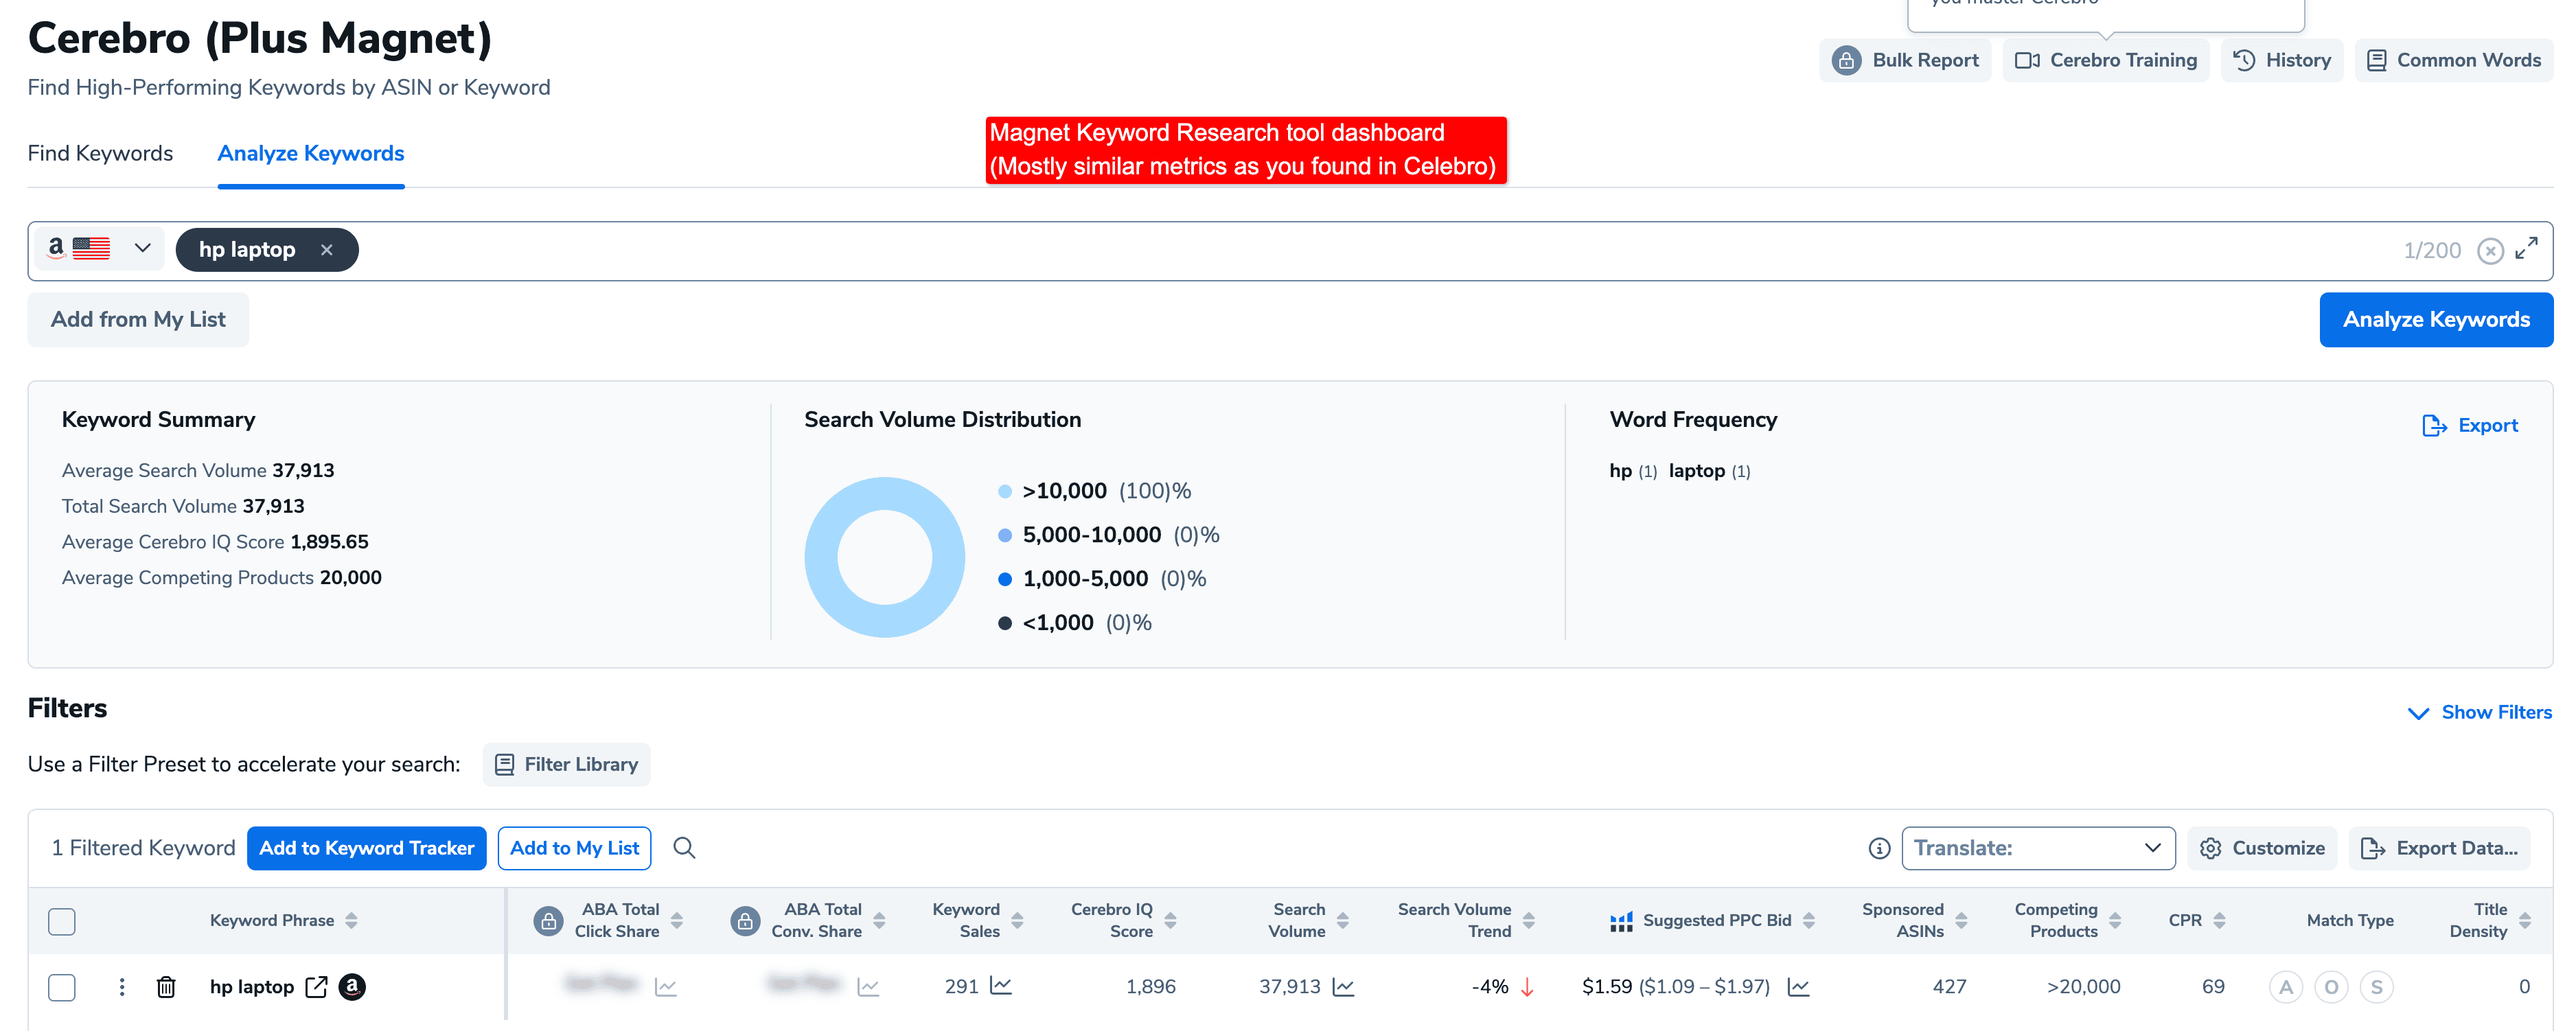
Task: Export Word Frequency data
Action: pos(2470,425)
